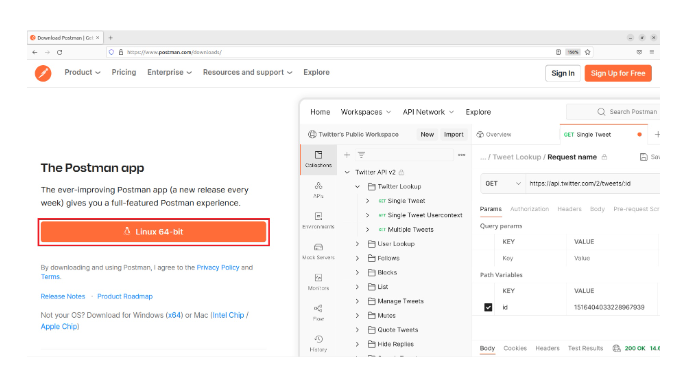Open the Enterprise dropdown menu

click(170, 72)
